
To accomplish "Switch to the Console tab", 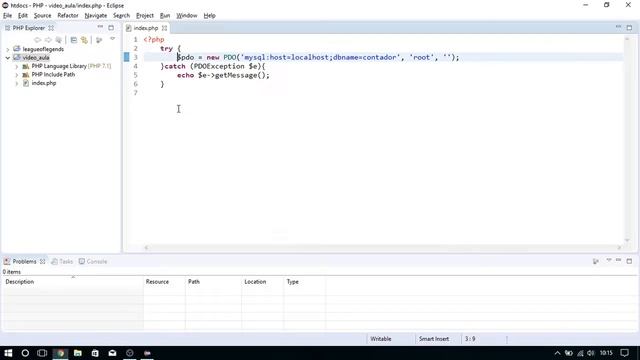I will 93,261.
